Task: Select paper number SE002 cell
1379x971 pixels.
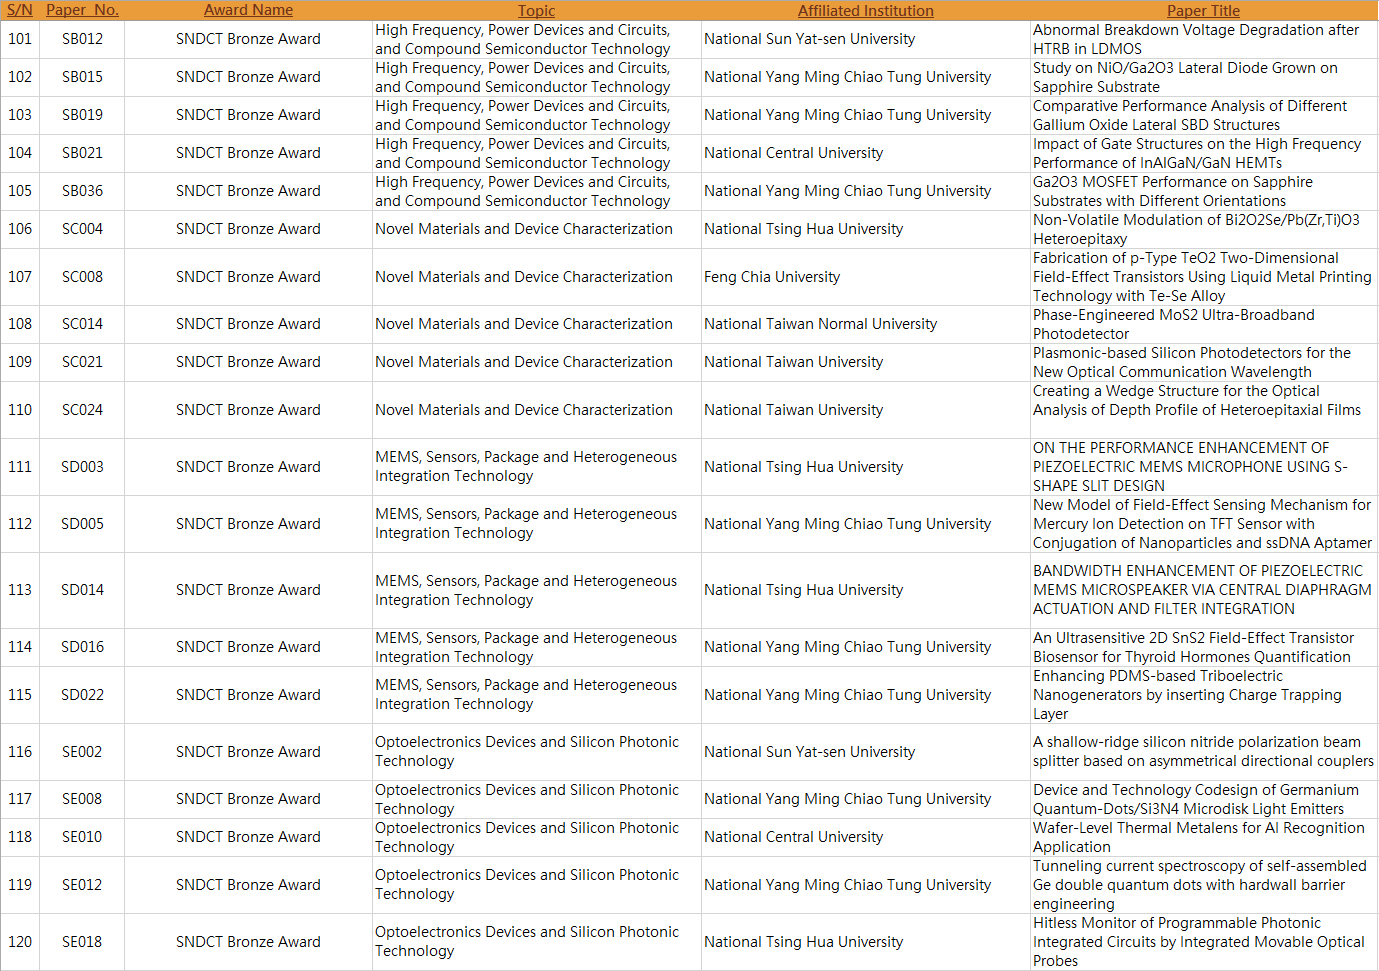Action: click(82, 752)
